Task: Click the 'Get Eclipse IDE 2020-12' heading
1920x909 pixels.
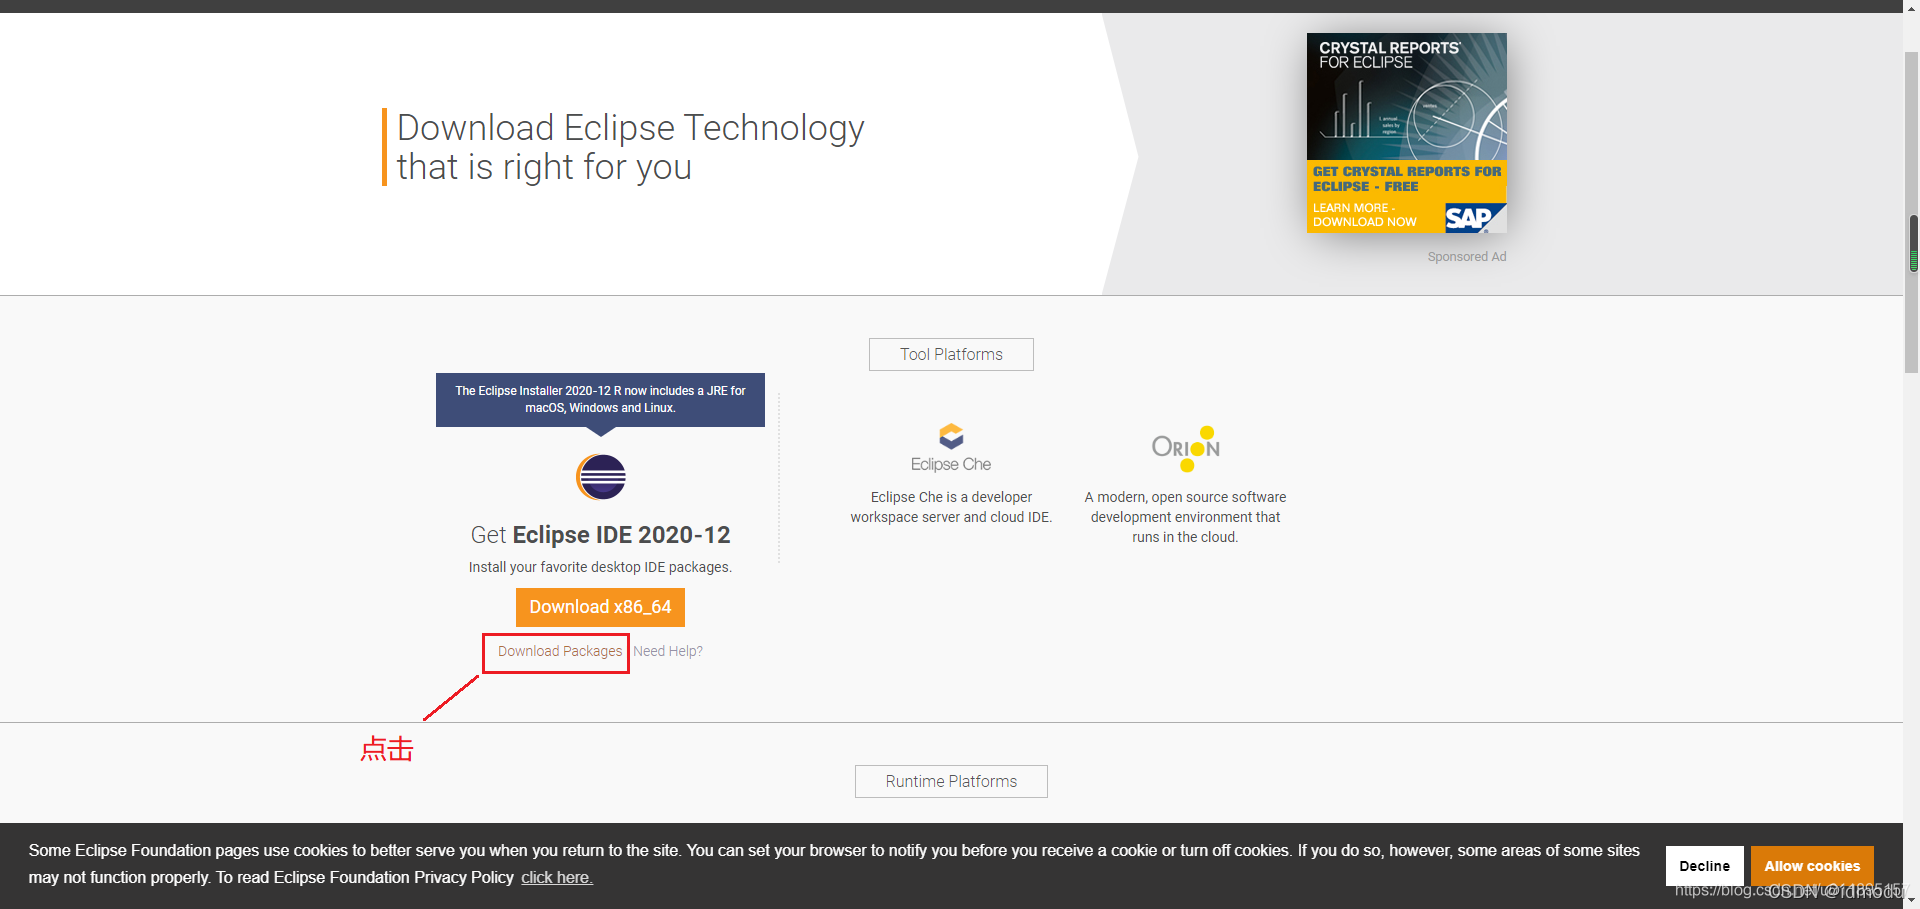Action: pyautogui.click(x=600, y=535)
